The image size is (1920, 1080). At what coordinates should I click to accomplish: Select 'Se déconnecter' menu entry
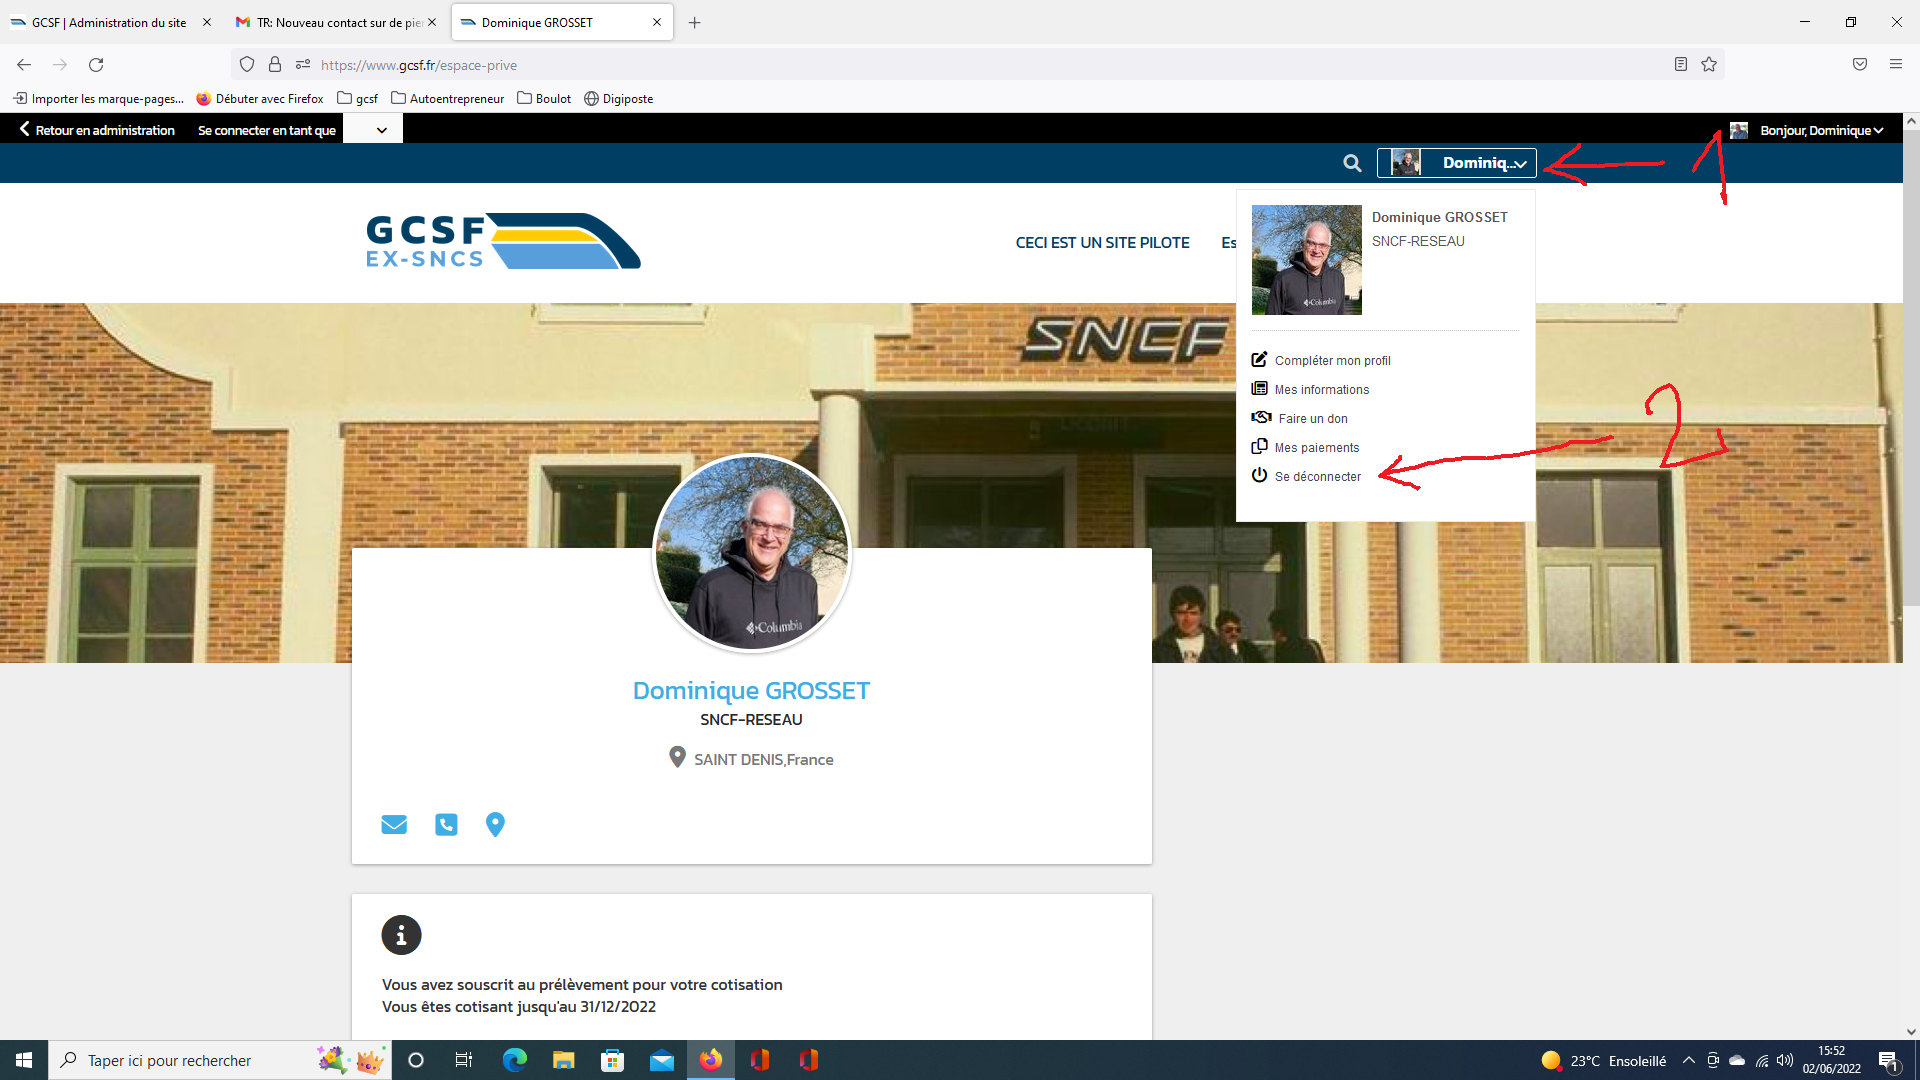coord(1317,476)
